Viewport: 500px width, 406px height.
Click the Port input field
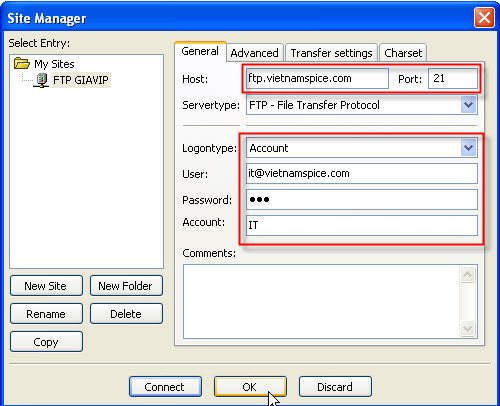click(x=453, y=79)
